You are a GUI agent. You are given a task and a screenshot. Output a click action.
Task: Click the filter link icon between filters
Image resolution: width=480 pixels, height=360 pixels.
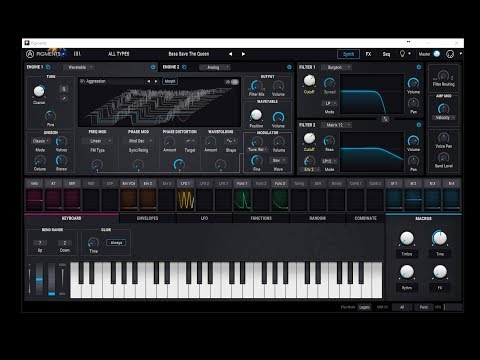coord(385,119)
